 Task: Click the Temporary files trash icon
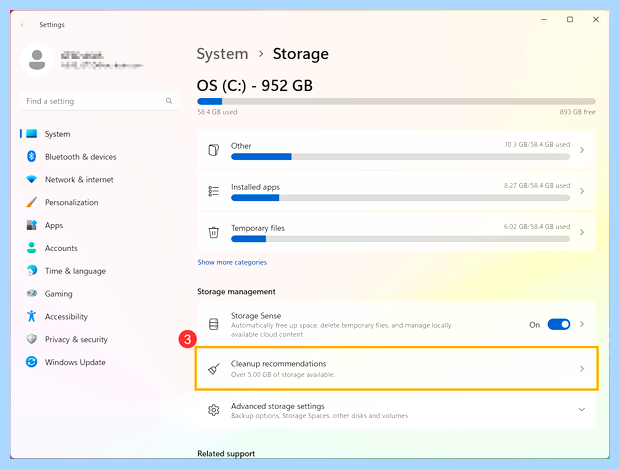(x=214, y=232)
